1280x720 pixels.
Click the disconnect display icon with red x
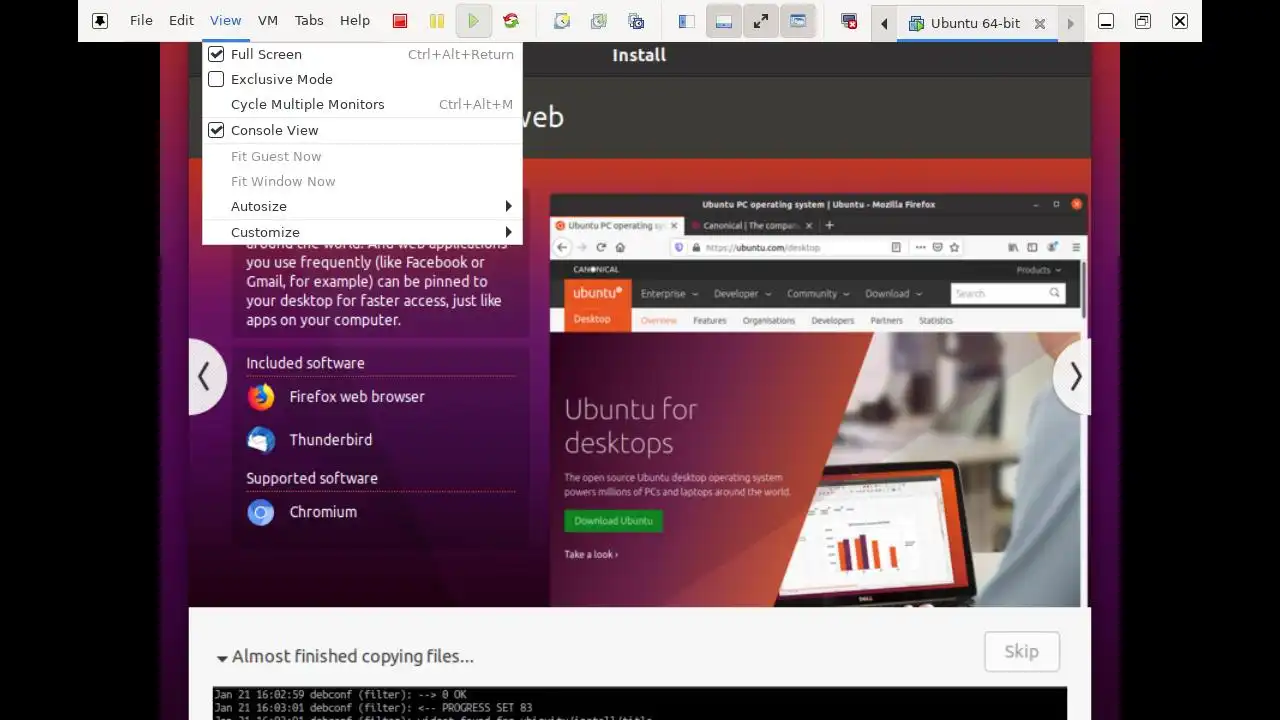(x=849, y=21)
